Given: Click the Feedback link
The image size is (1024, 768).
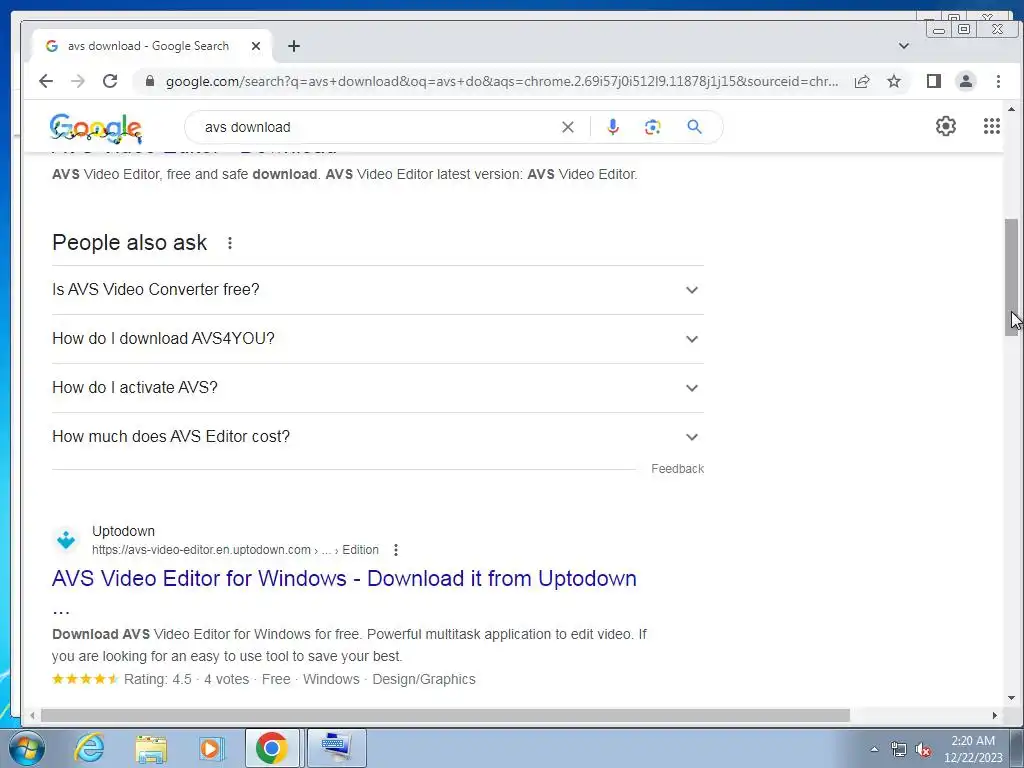Looking at the screenshot, I should [x=677, y=469].
